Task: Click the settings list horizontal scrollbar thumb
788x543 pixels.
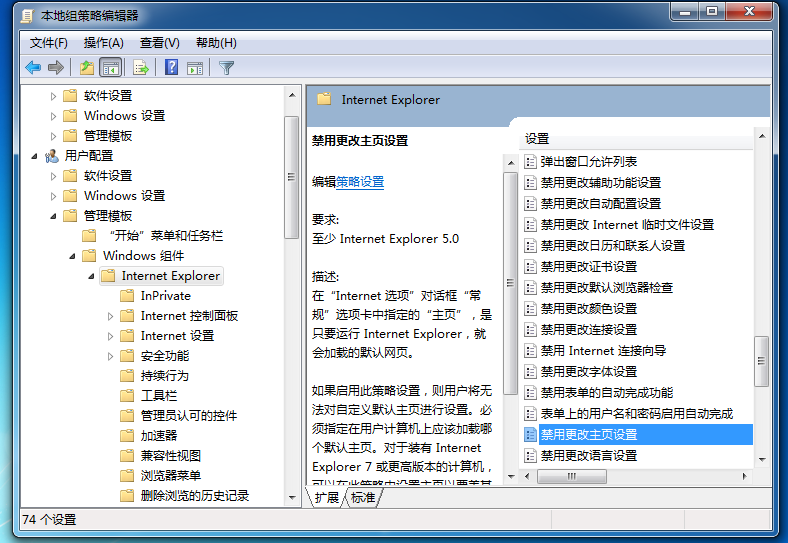Action: [x=571, y=476]
